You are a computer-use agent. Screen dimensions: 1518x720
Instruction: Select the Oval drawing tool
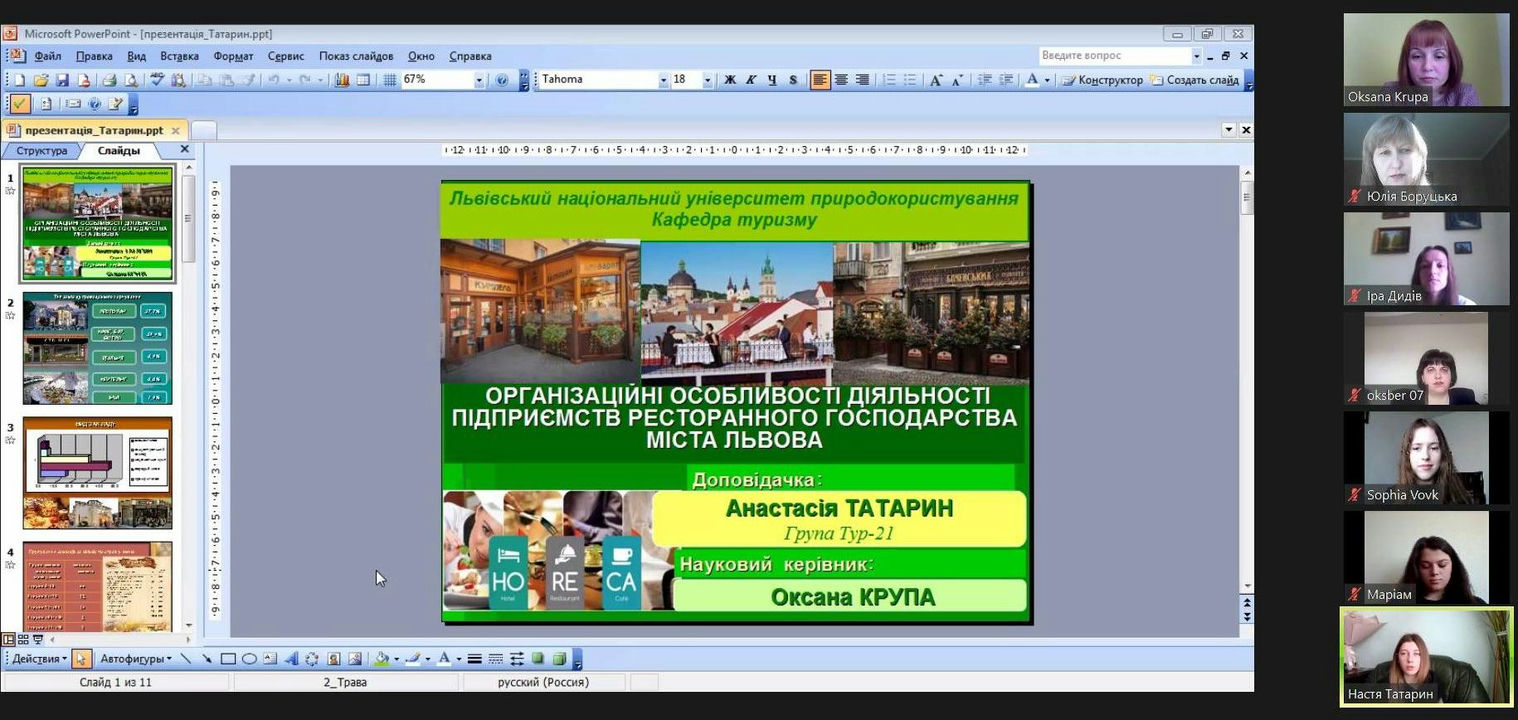point(249,659)
